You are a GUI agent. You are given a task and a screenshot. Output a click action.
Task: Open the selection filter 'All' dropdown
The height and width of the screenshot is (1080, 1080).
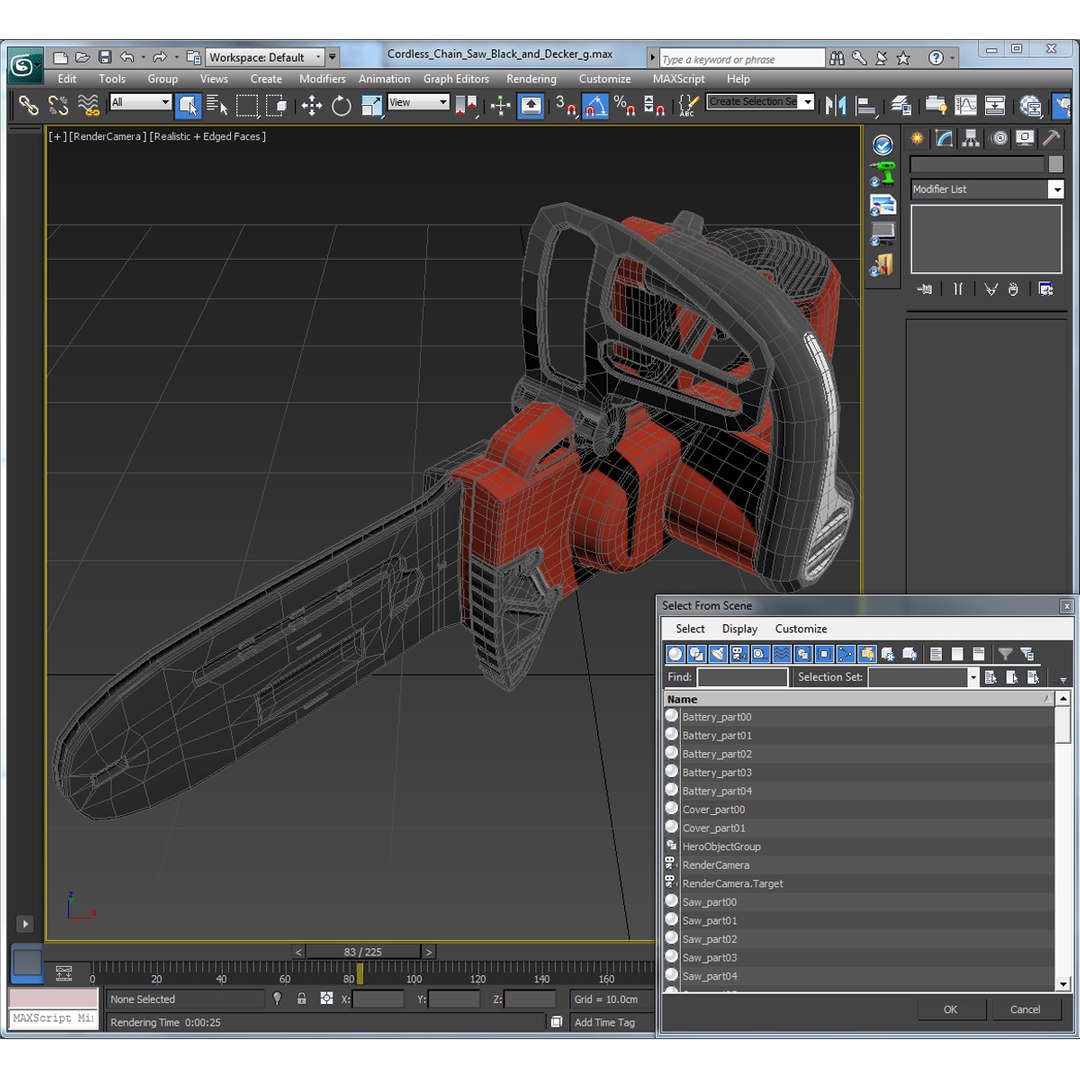point(141,103)
